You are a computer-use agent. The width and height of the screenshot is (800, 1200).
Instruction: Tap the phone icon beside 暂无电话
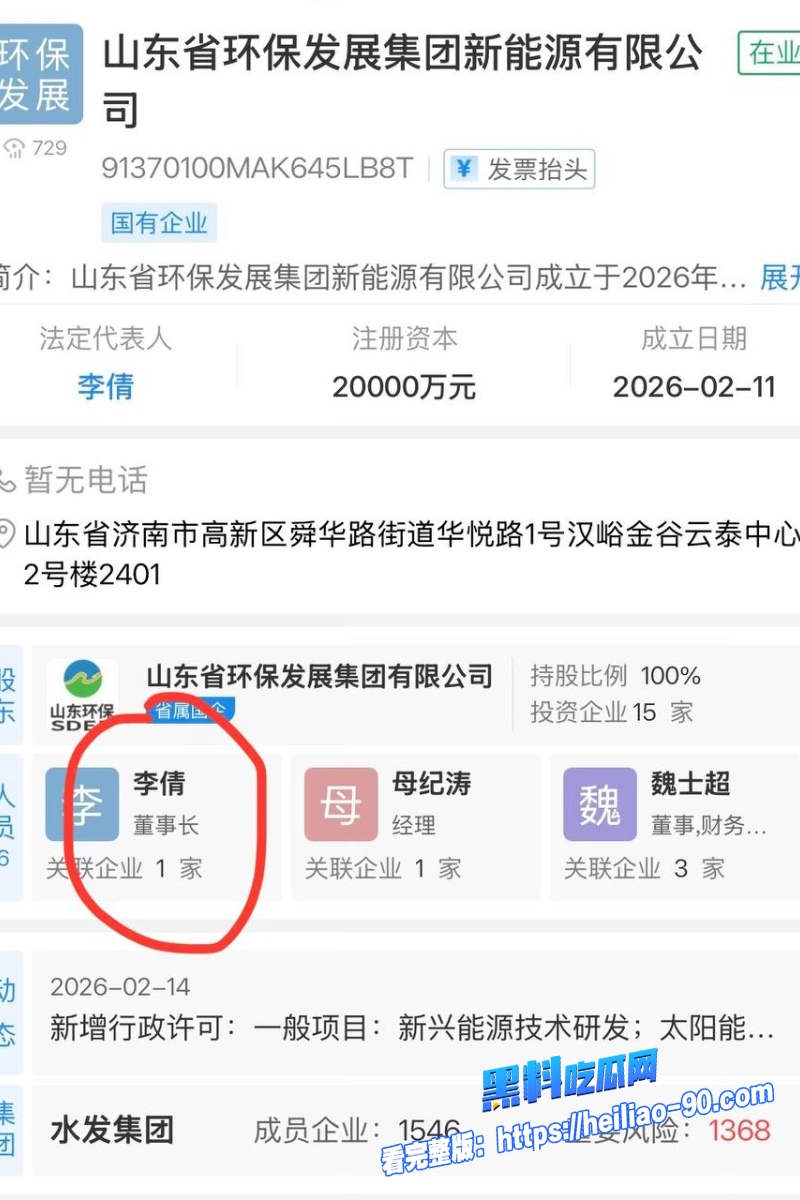7,480
